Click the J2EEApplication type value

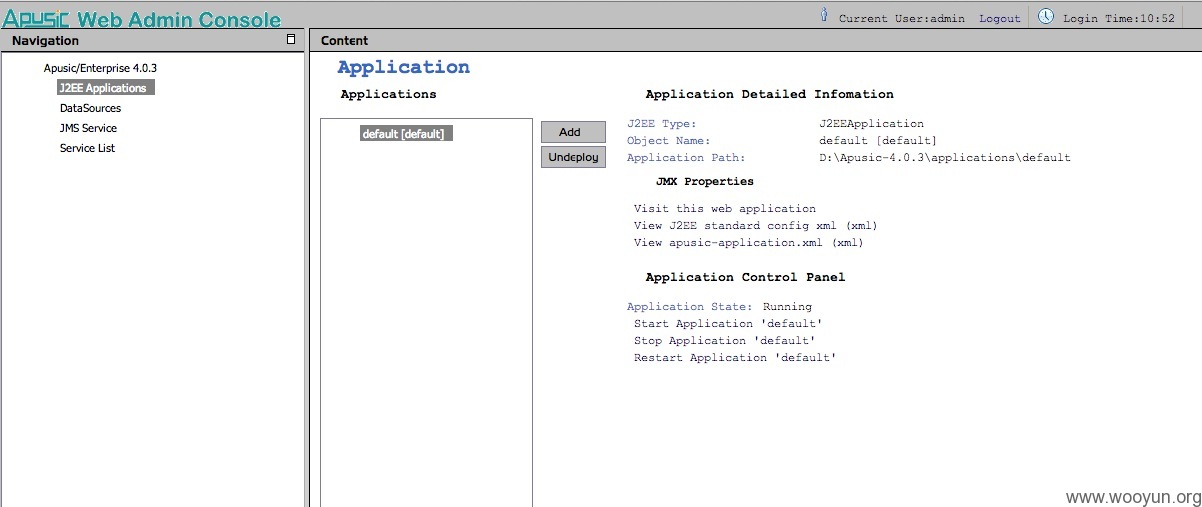coord(872,124)
